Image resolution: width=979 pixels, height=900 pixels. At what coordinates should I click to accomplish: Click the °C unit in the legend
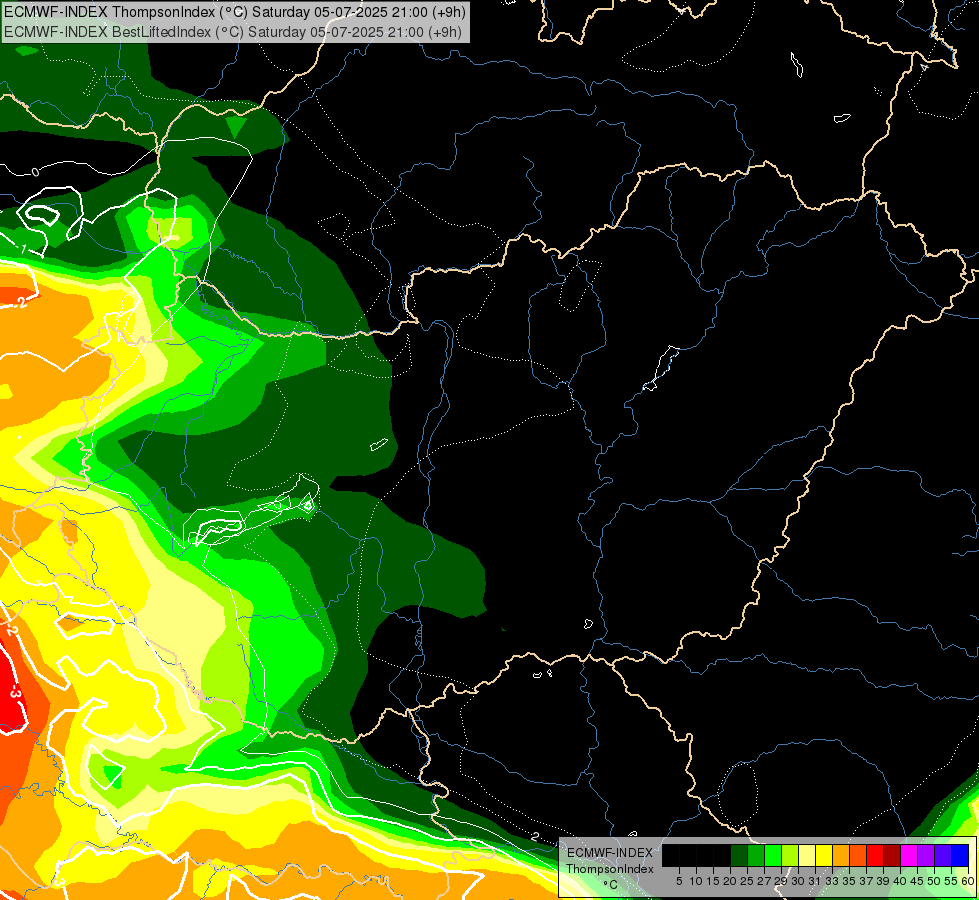pyautogui.click(x=610, y=885)
